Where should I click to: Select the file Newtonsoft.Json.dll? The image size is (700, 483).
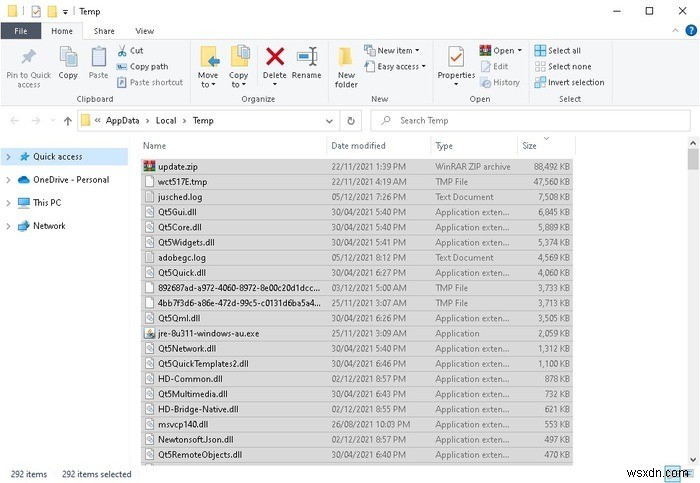[357, 440]
